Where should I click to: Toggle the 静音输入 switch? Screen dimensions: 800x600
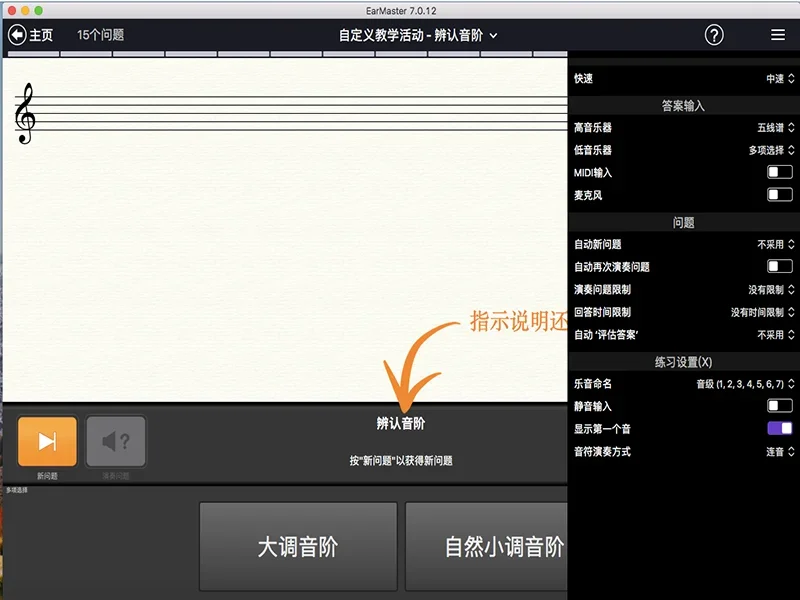pos(780,406)
